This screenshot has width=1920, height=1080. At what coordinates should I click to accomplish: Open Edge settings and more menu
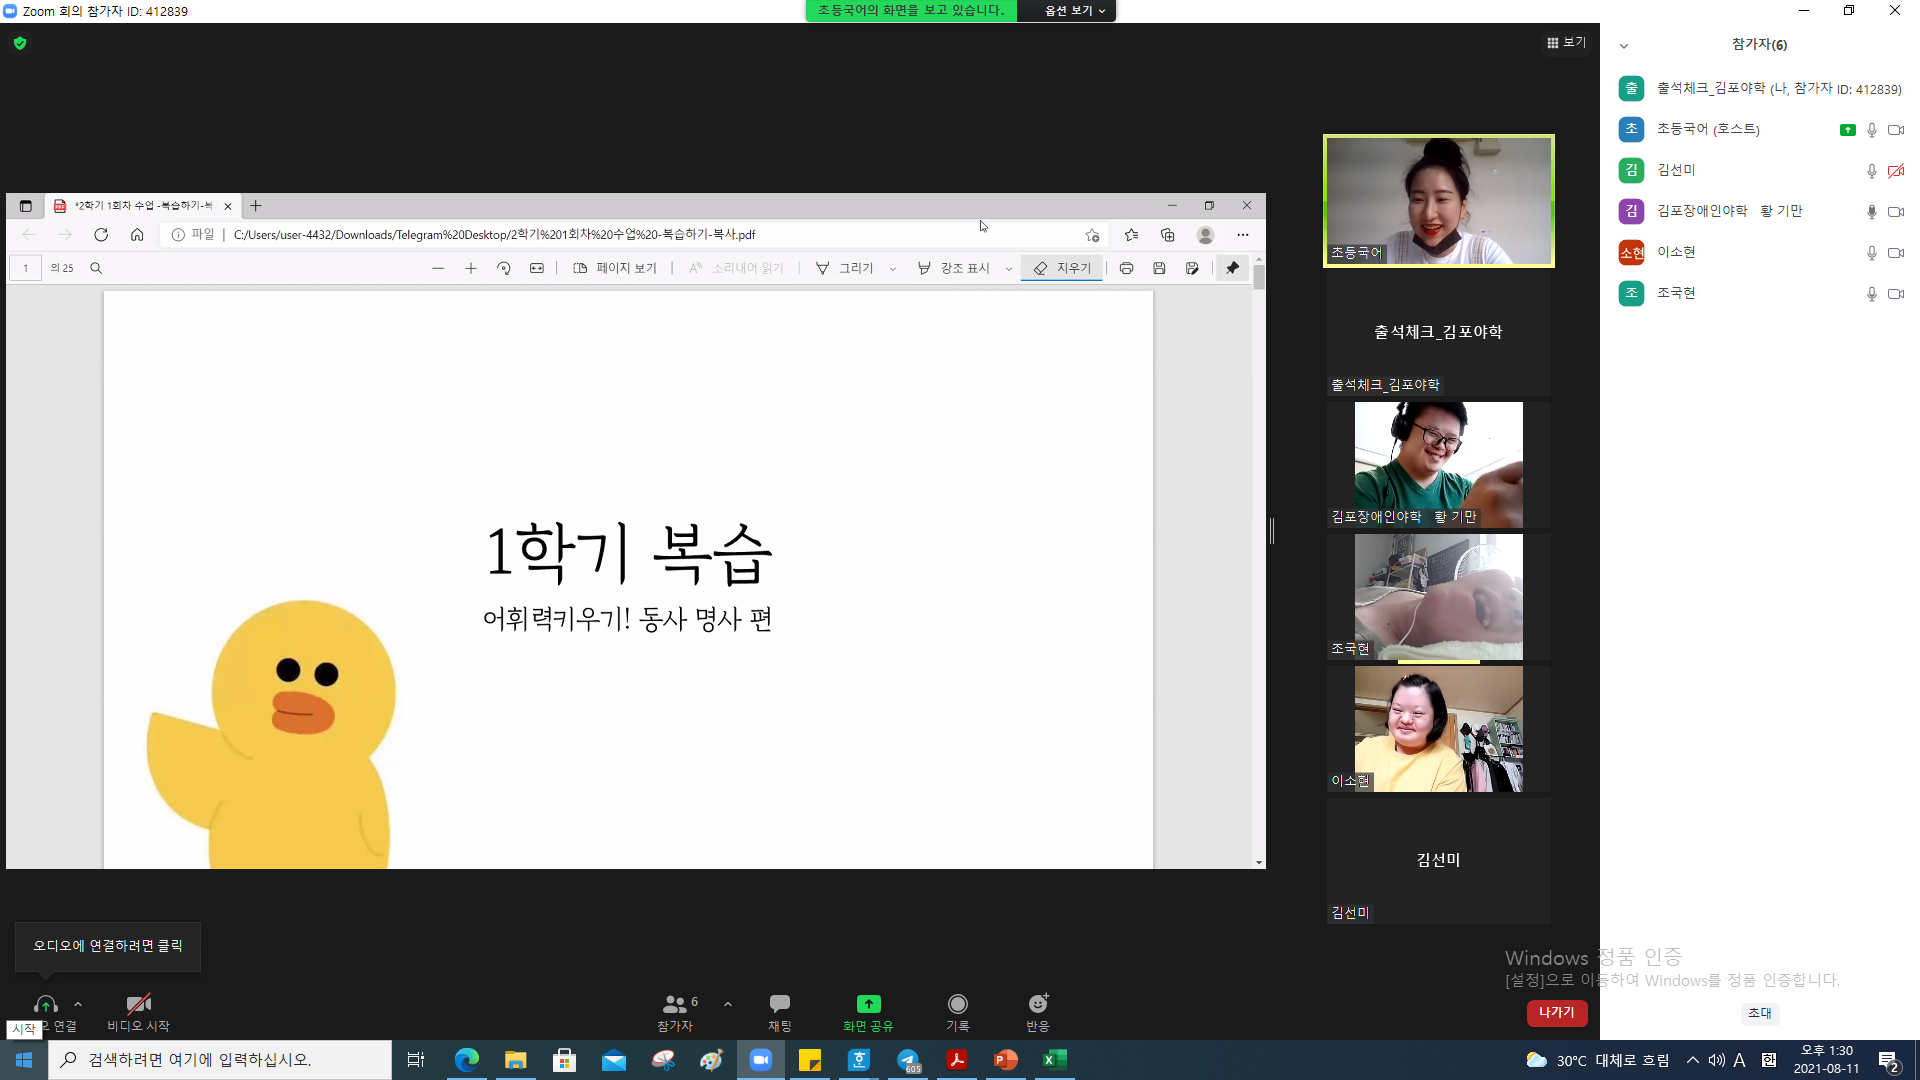(x=1243, y=235)
